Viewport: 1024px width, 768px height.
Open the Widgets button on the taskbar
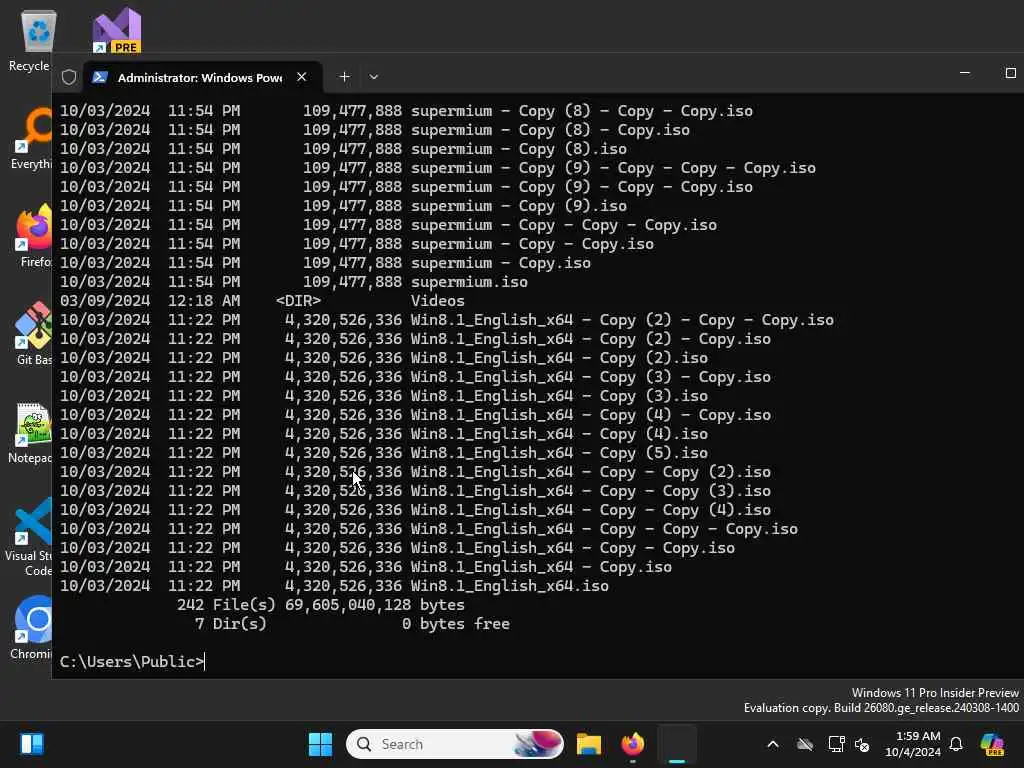coord(31,744)
